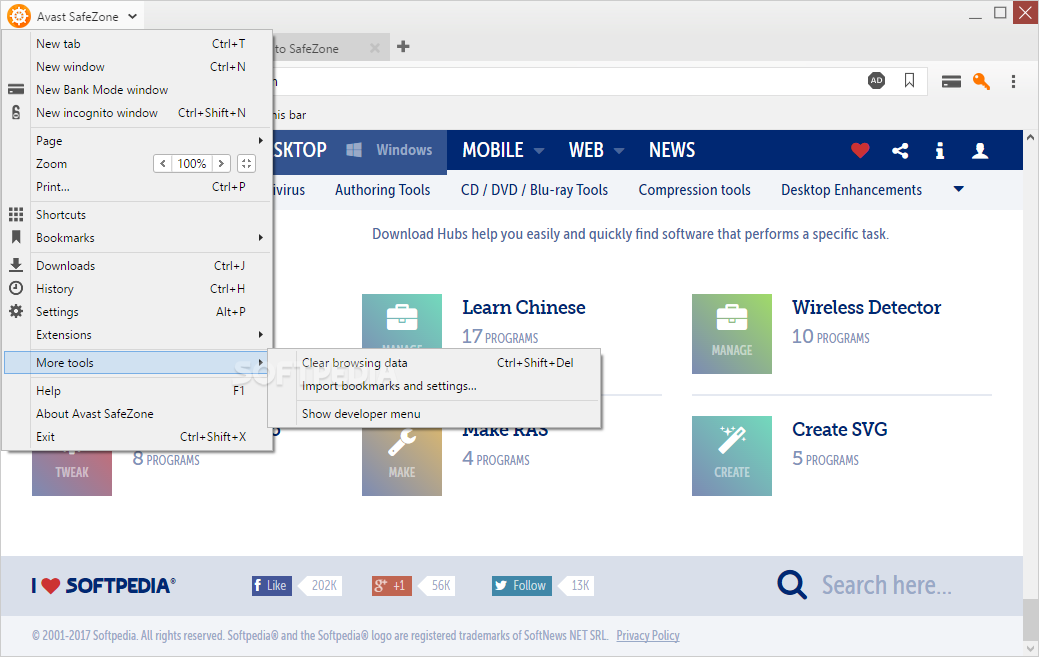Viewport: 1039px width, 657px height.
Task: Toggle fullscreen icon beside zoom controls
Action: click(x=246, y=164)
